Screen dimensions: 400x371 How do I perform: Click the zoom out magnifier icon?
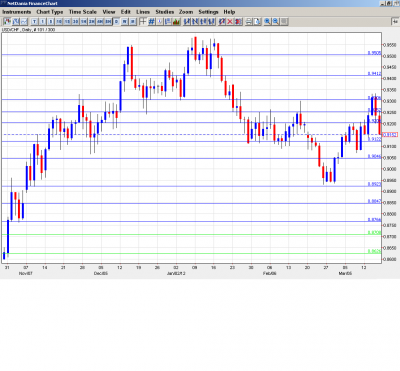coord(276,22)
